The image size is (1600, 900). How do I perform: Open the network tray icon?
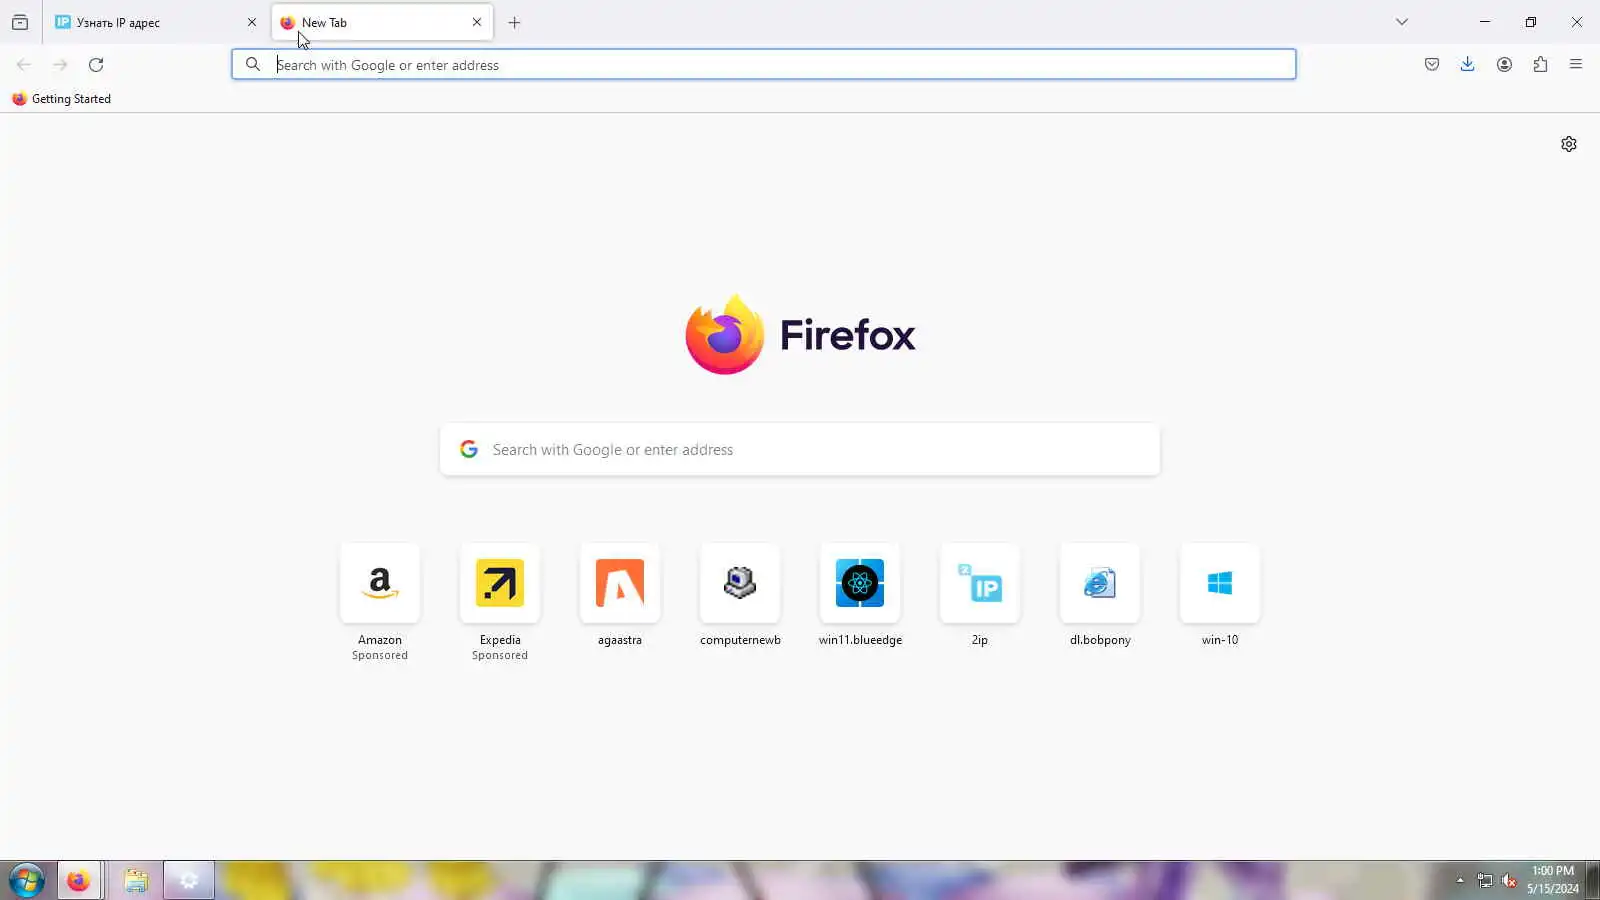click(x=1485, y=881)
